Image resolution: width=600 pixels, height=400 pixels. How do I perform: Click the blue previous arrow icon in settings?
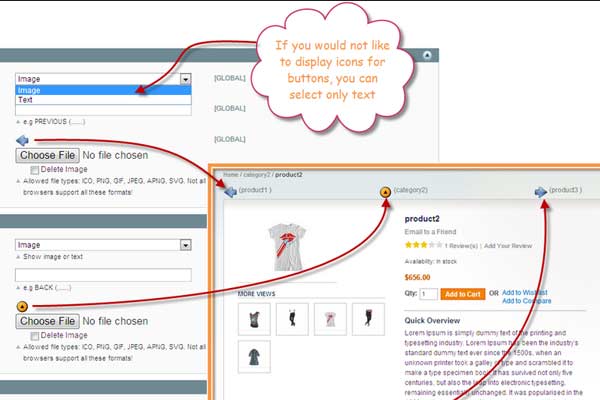(x=22, y=140)
